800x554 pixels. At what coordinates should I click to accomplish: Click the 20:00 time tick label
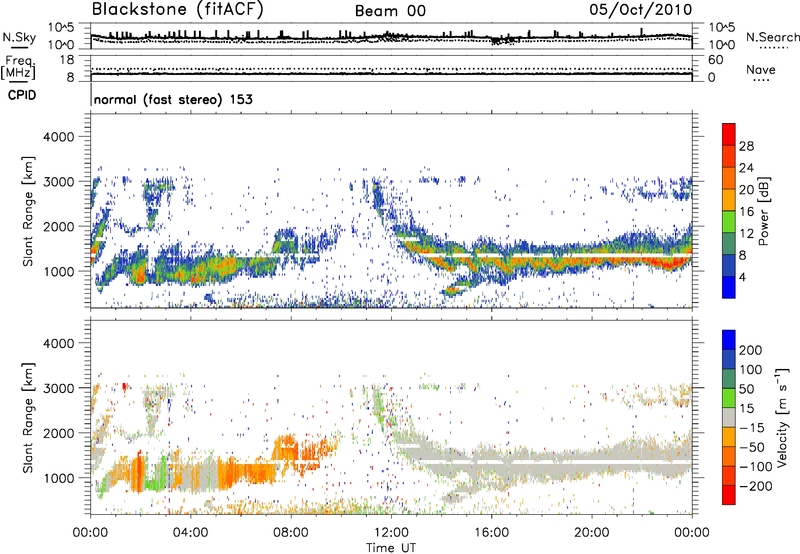pyautogui.click(x=591, y=533)
